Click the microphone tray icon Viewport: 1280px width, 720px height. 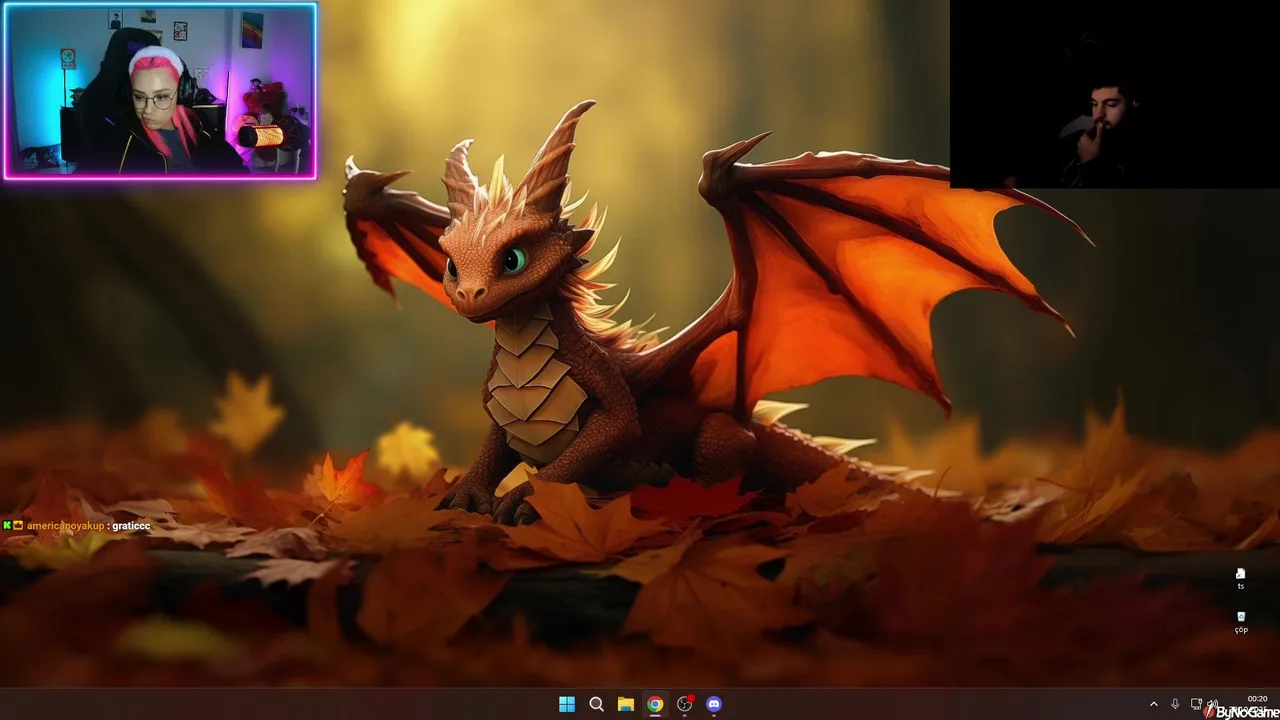click(1175, 704)
